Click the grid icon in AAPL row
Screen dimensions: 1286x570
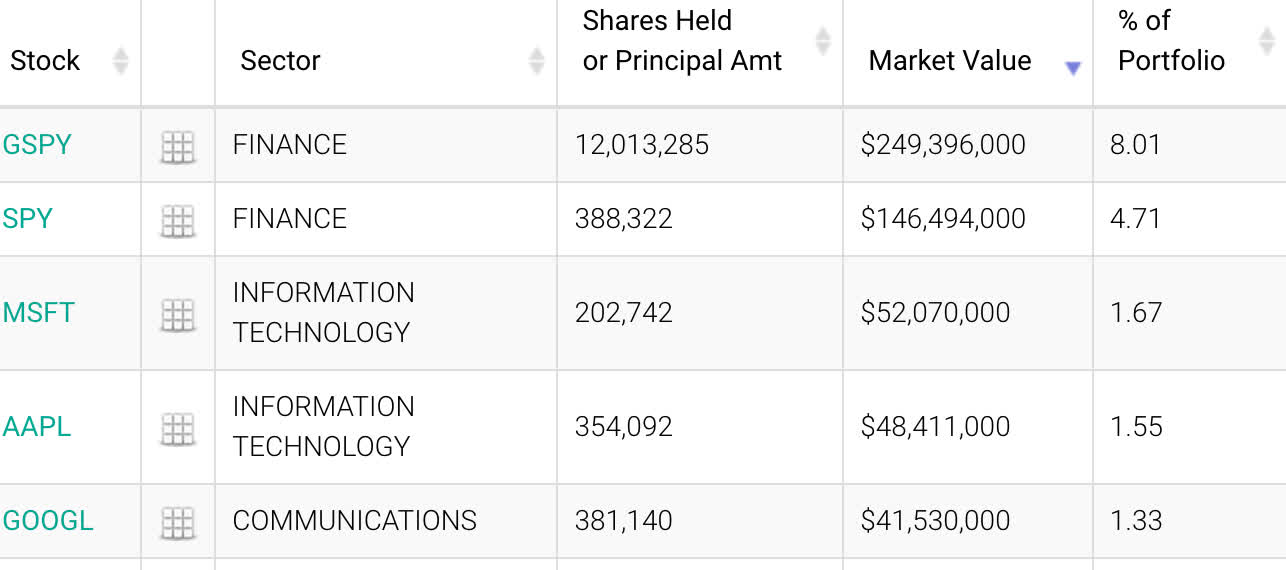[x=177, y=429]
